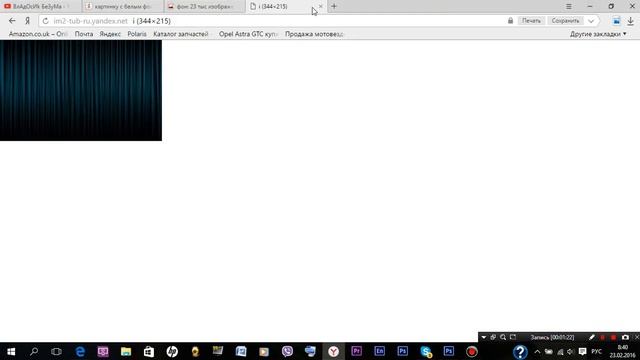Click the padlock security icon in address bar
This screenshot has width=640, height=360.
510,20
